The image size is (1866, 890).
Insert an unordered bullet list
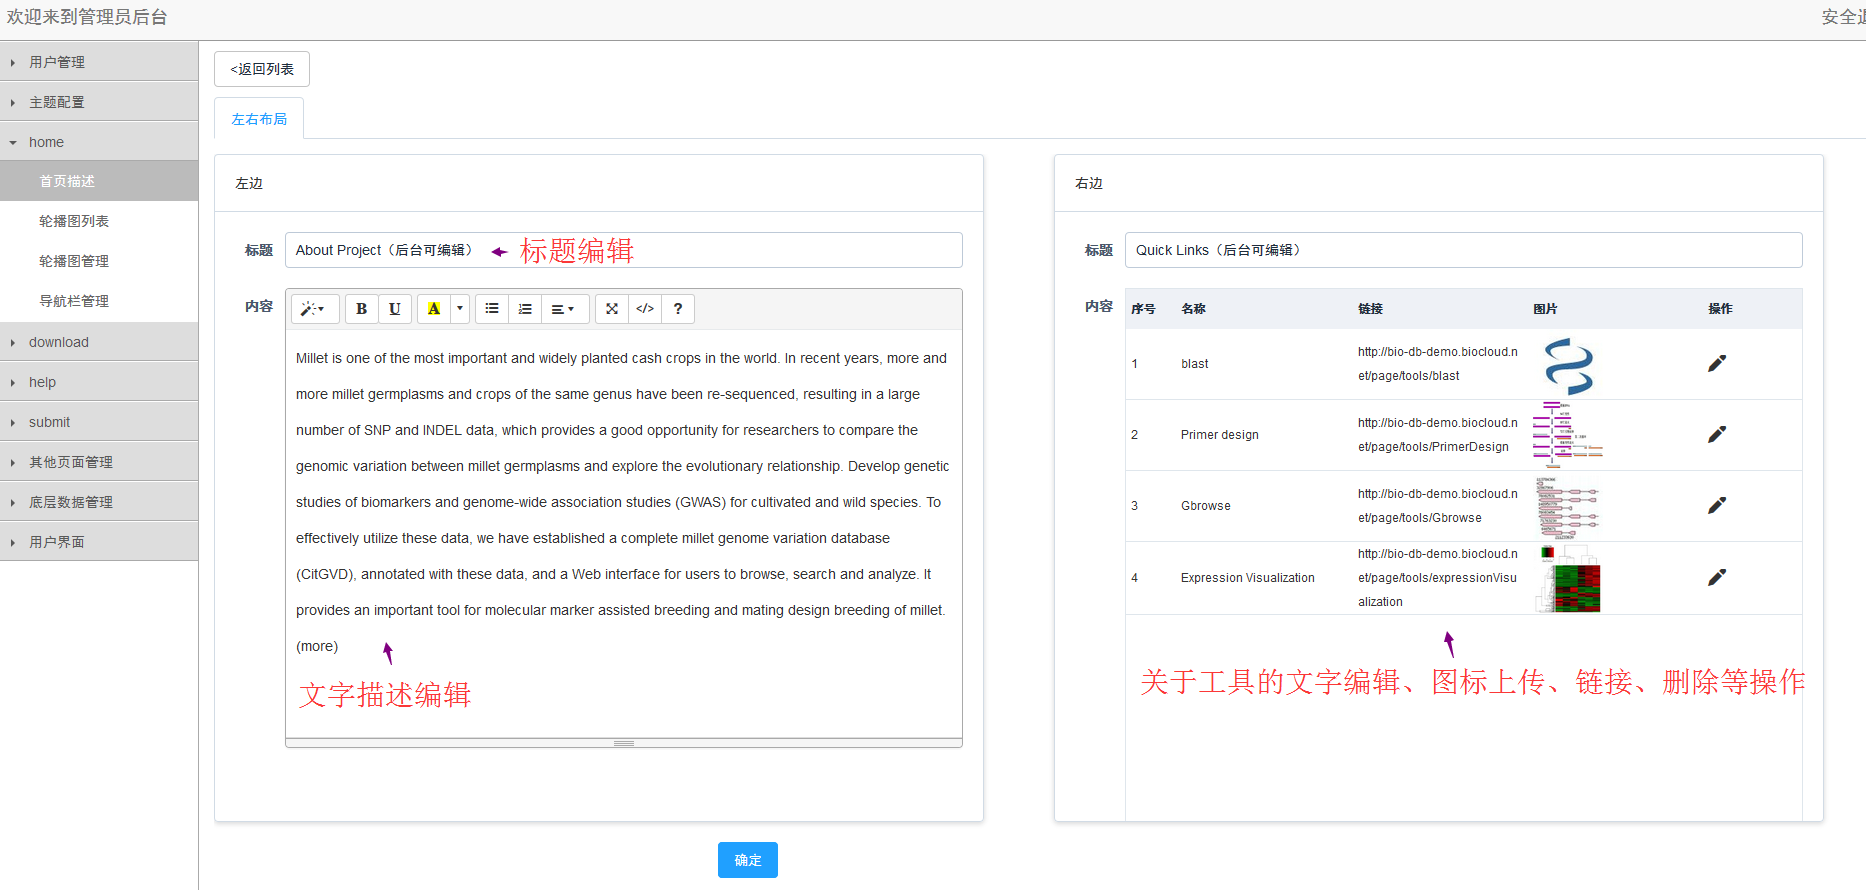click(492, 309)
